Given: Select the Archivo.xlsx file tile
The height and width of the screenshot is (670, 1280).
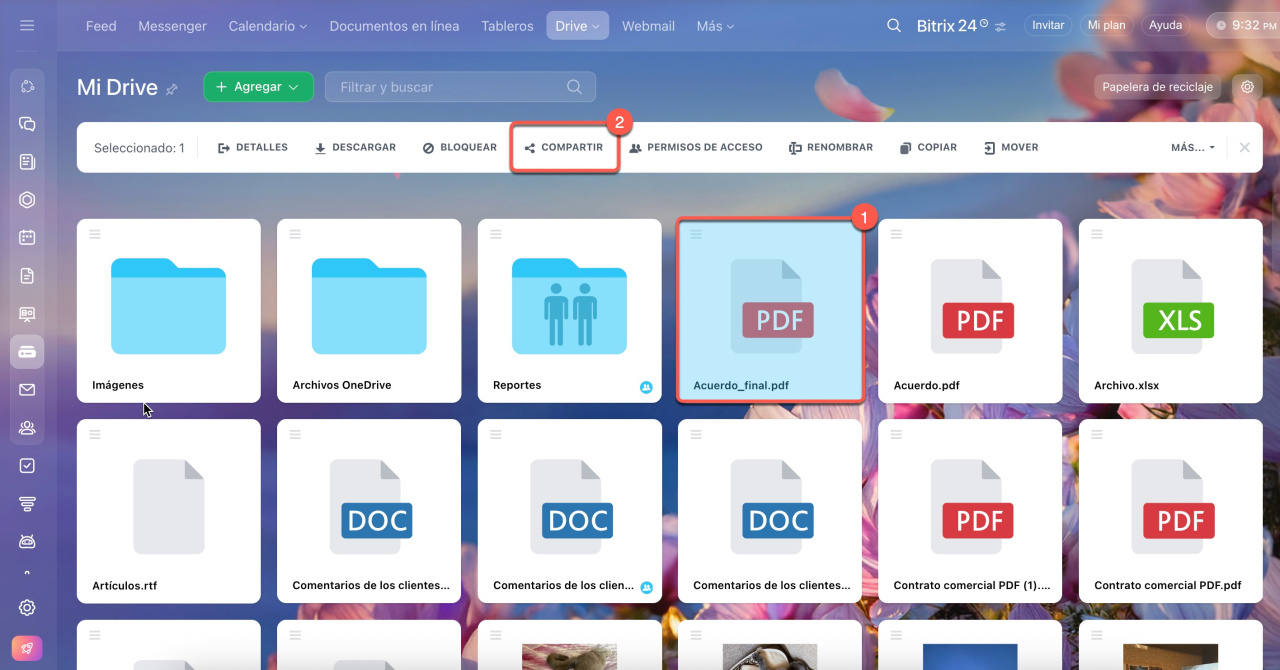Looking at the screenshot, I should point(1170,310).
